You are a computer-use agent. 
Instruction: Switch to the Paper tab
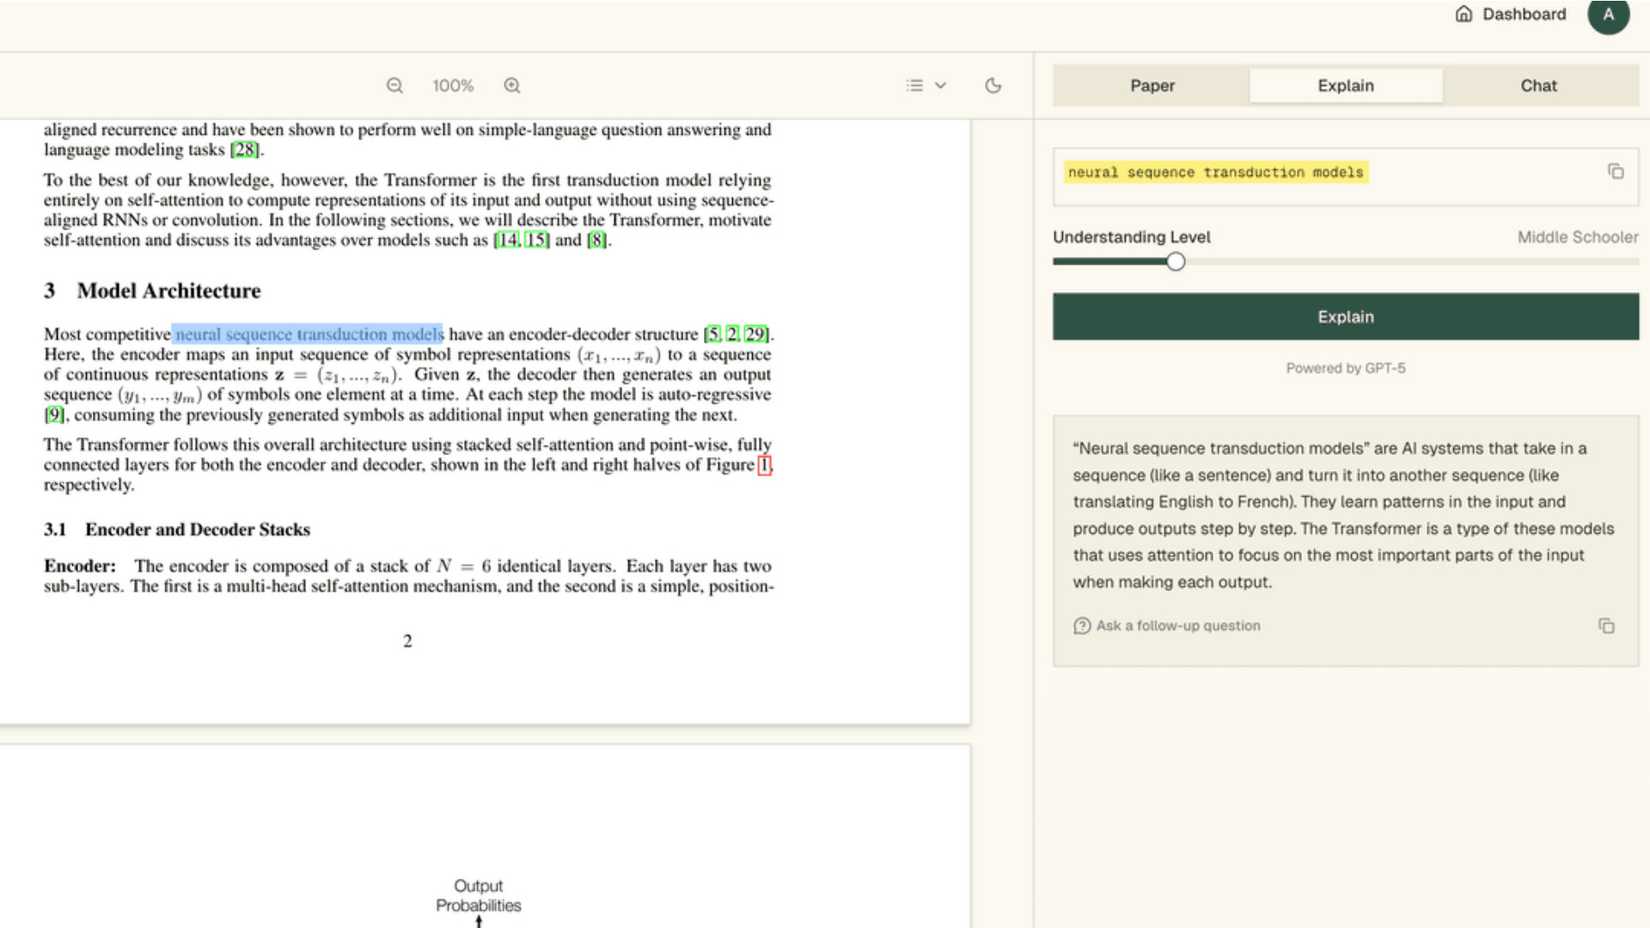tap(1152, 86)
